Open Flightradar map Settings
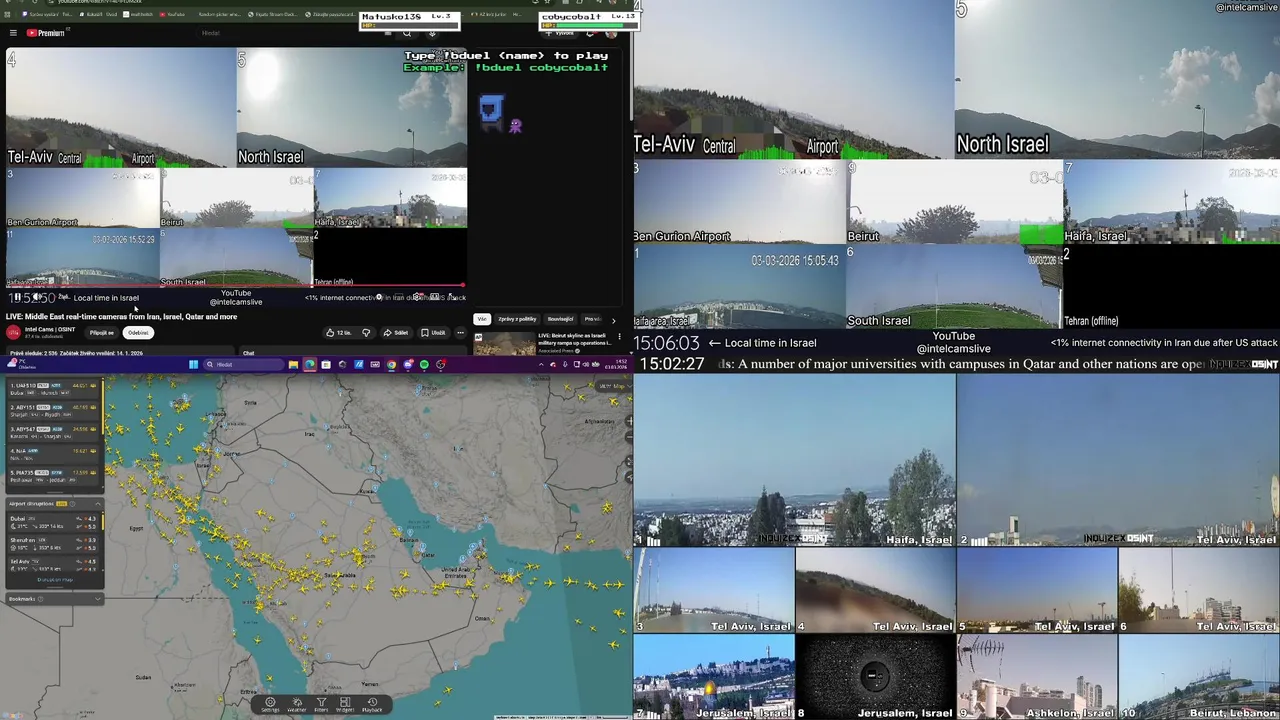The width and height of the screenshot is (1280, 720). click(x=270, y=705)
